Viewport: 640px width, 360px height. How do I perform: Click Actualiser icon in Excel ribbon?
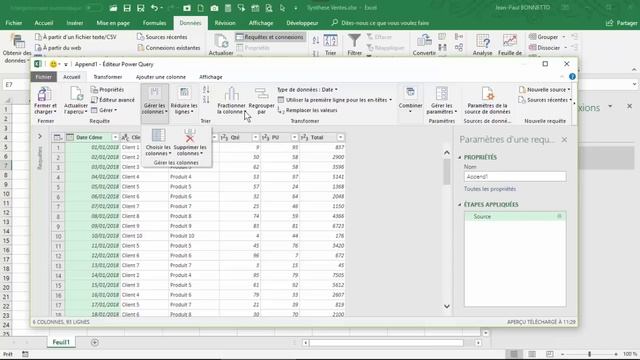tap(221, 41)
